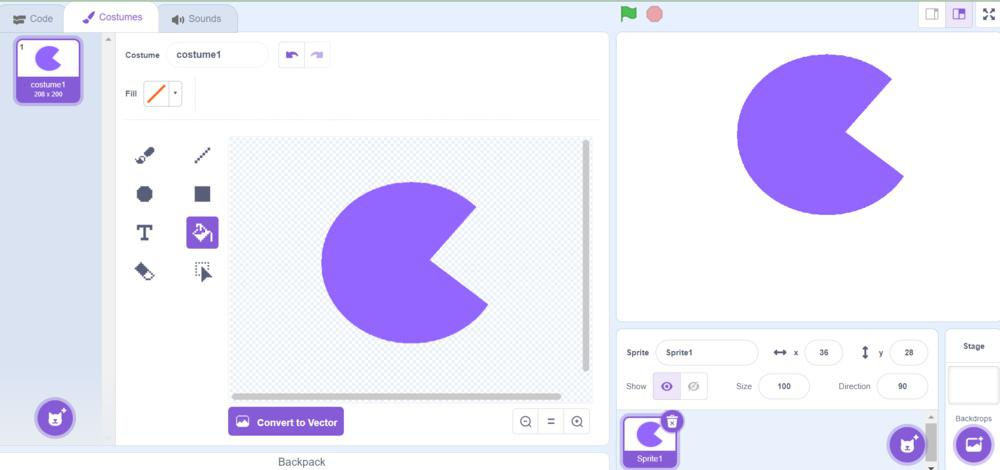
Task: Click the Sprite name field
Action: pos(707,353)
